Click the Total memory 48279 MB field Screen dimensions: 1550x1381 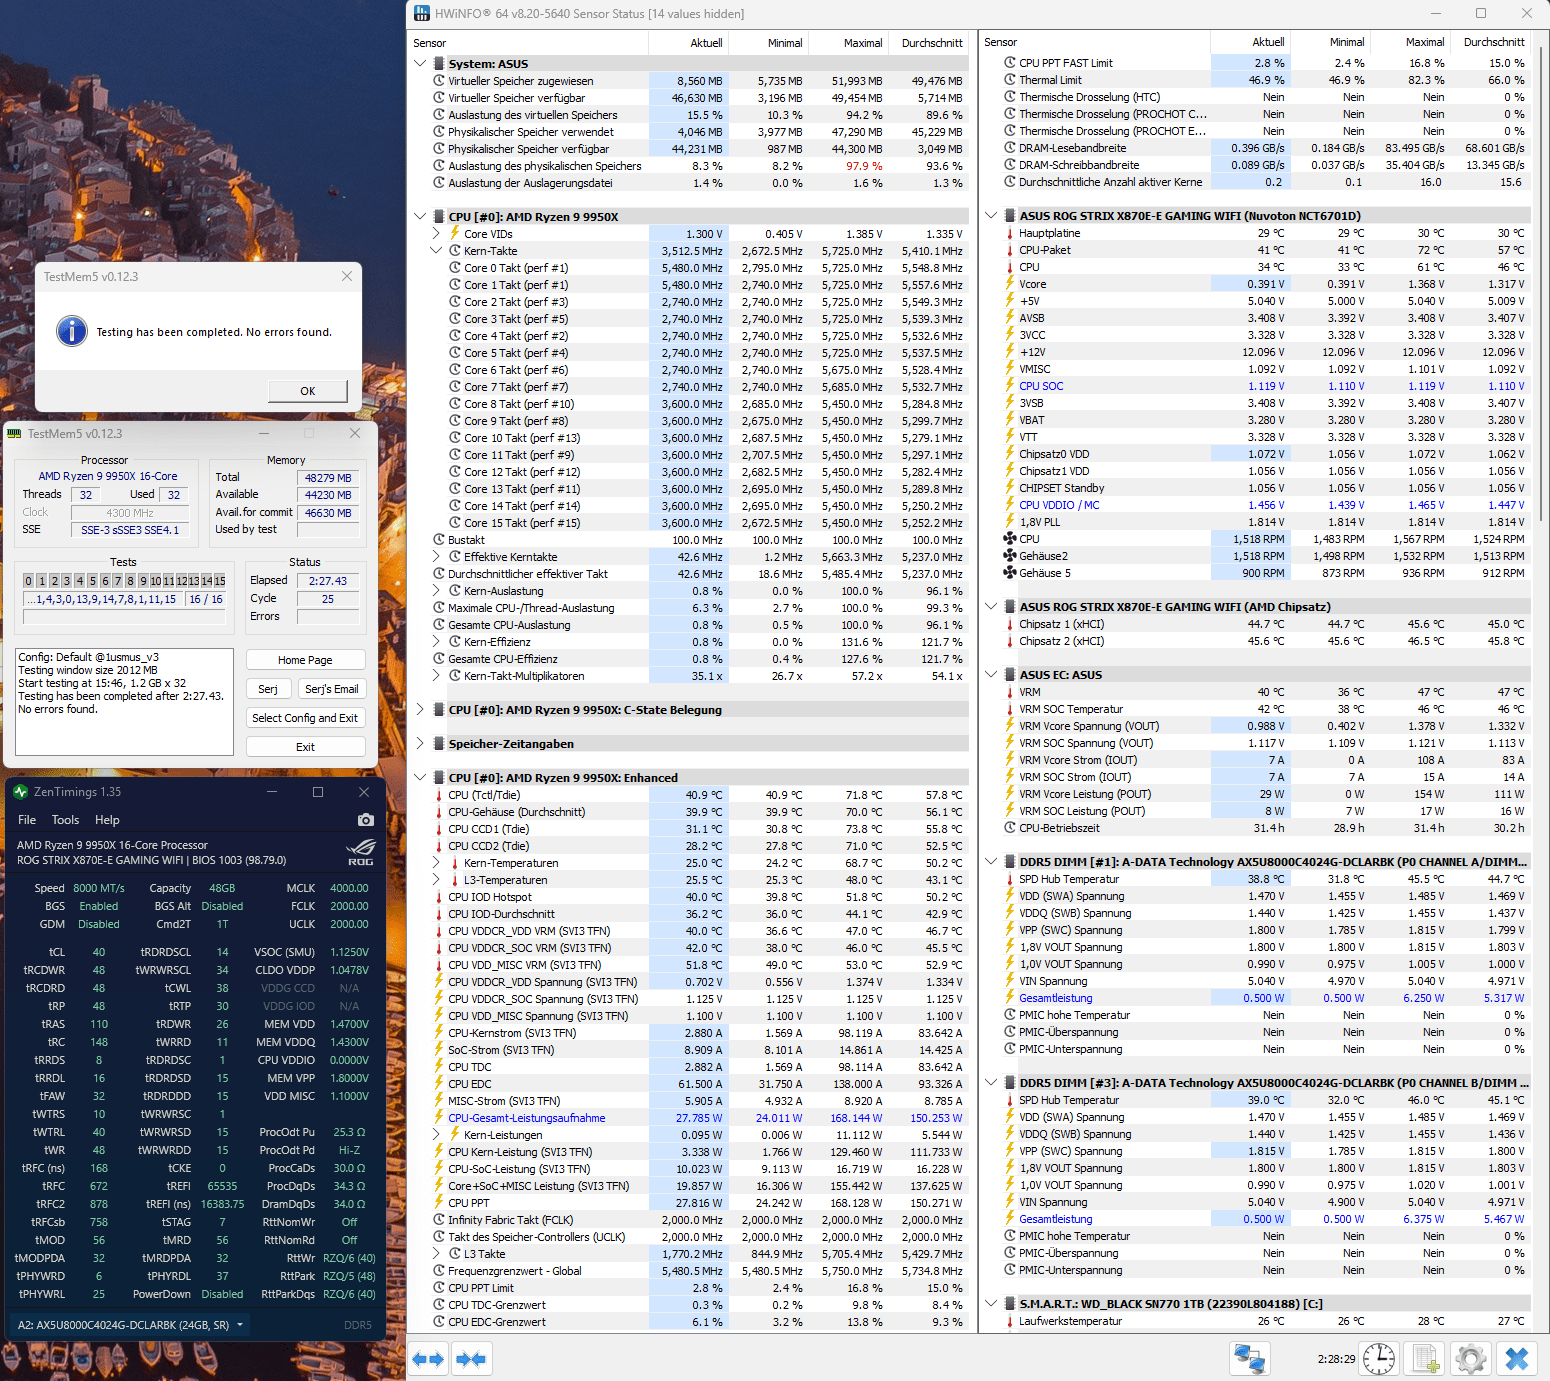pos(328,478)
